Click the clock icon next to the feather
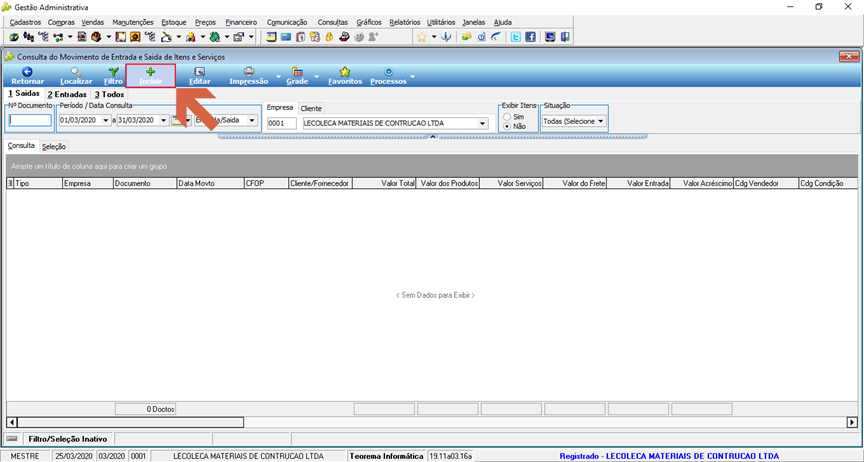The width and height of the screenshot is (864, 462). pyautogui.click(x=481, y=37)
